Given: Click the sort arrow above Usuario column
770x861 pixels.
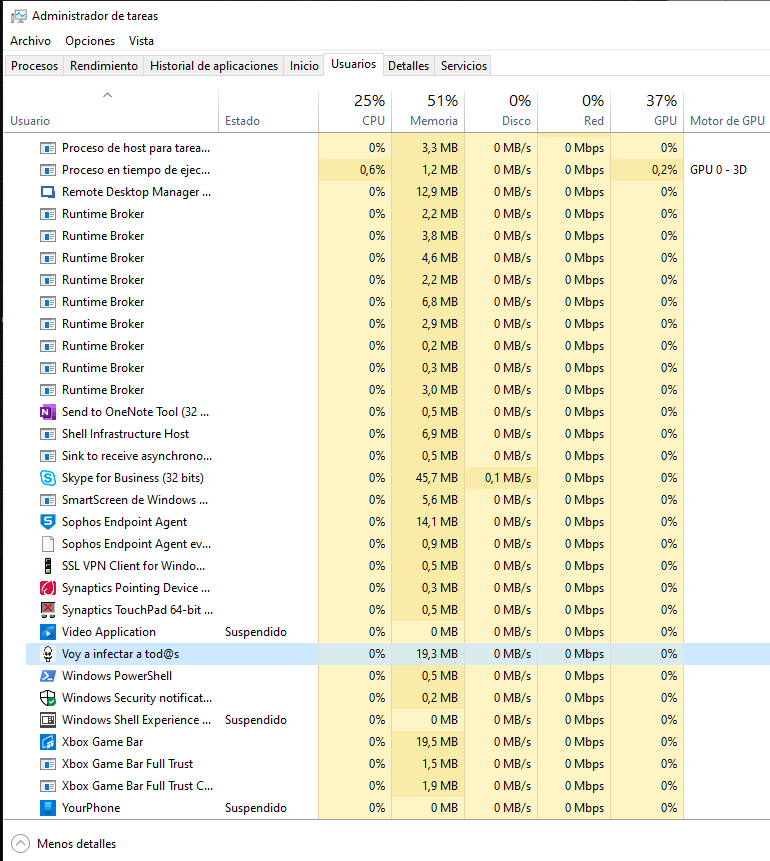Looking at the screenshot, I should (x=108, y=96).
